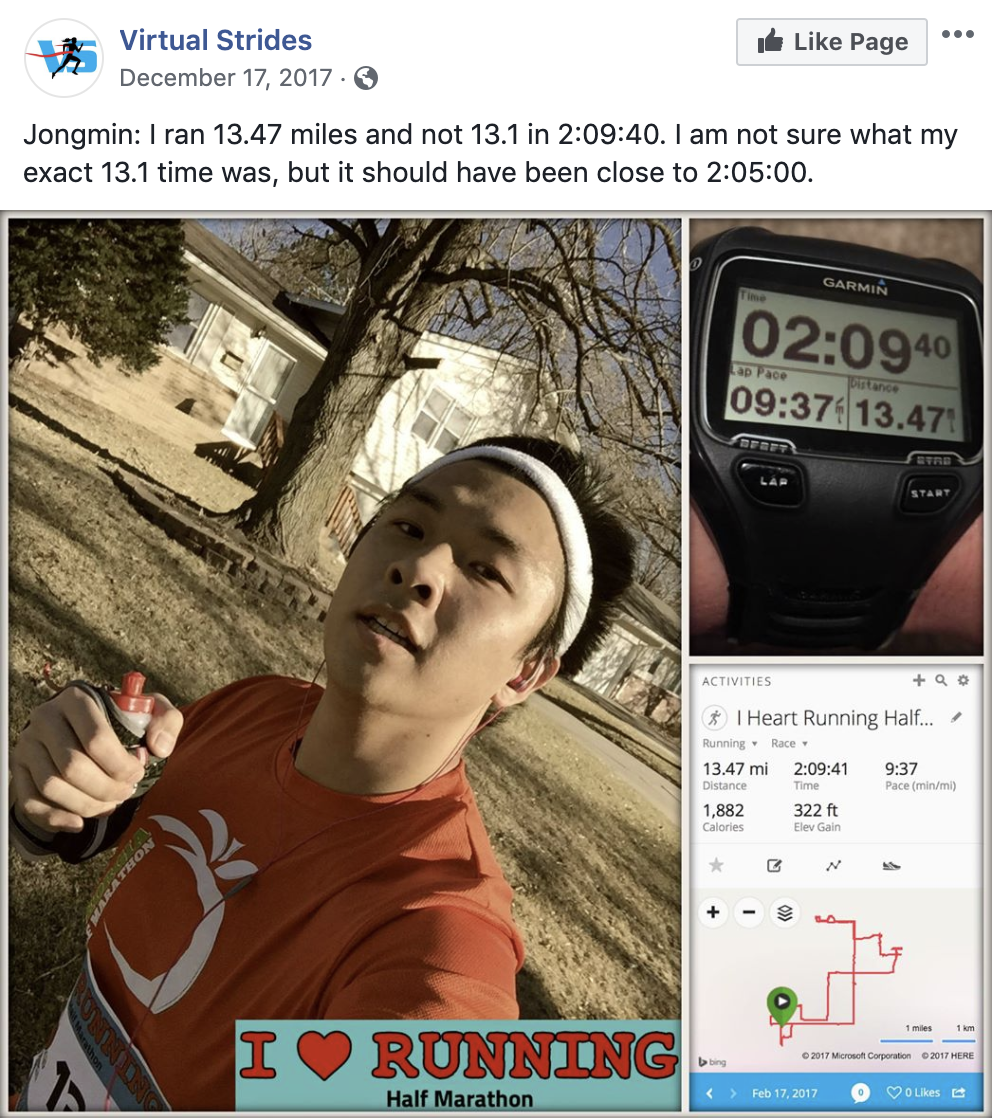Screen dimensions: 992x1118
Task: Click the public globe privacy icon
Action: pos(366,78)
